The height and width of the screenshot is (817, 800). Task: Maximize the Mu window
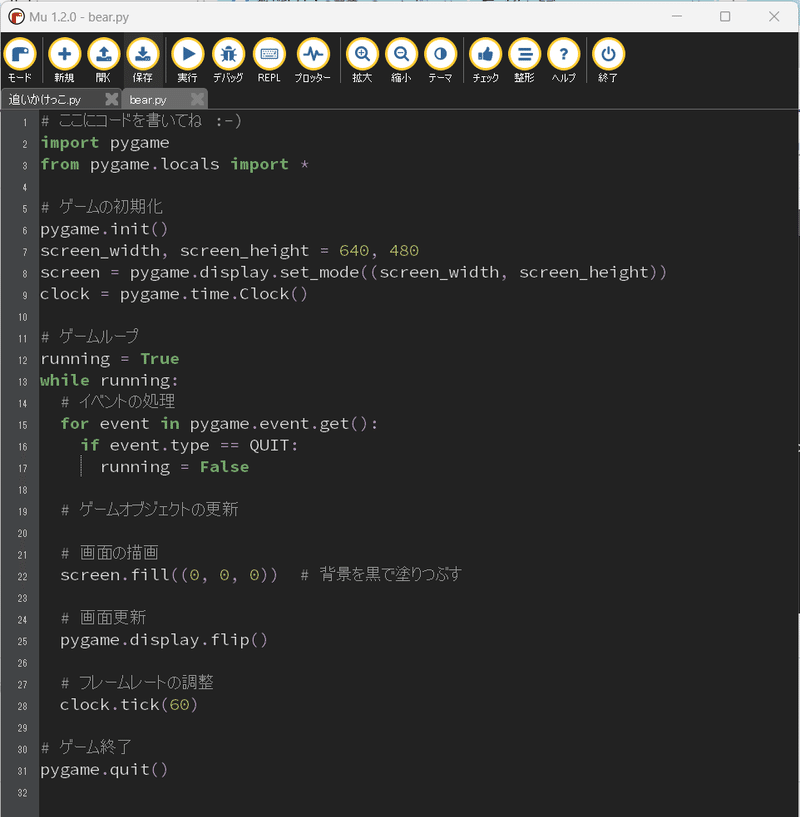tap(725, 17)
